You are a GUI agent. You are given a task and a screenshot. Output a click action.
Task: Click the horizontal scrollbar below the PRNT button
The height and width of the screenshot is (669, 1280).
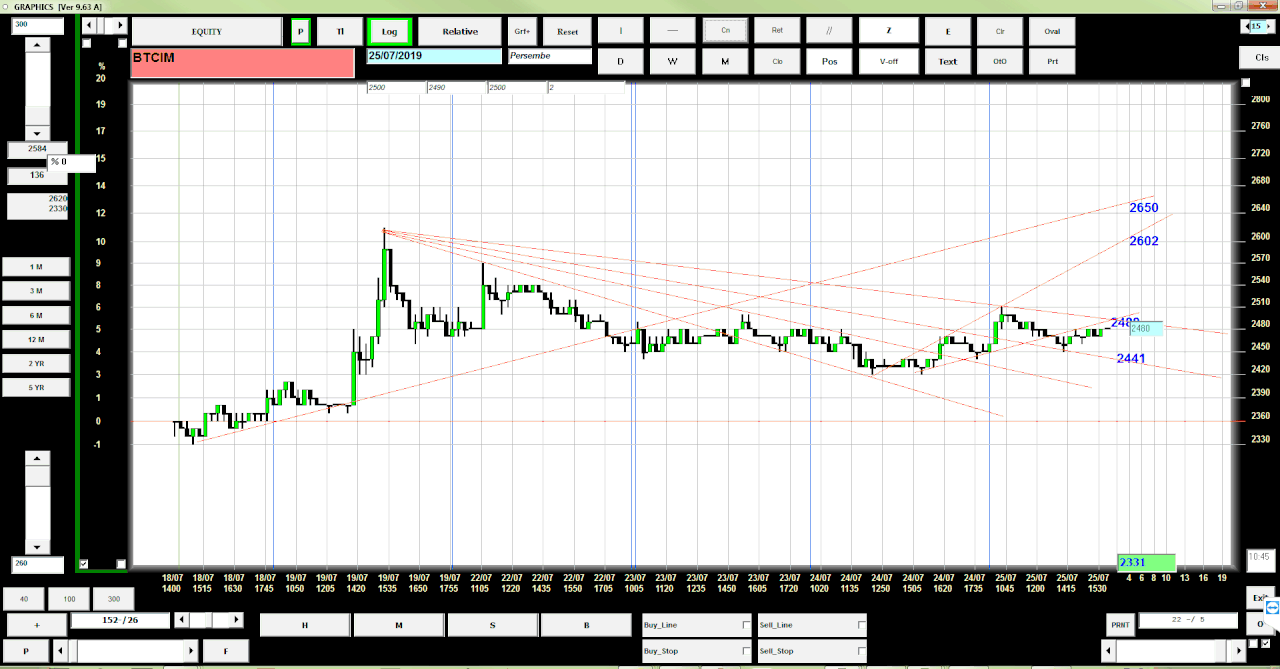click(1176, 651)
